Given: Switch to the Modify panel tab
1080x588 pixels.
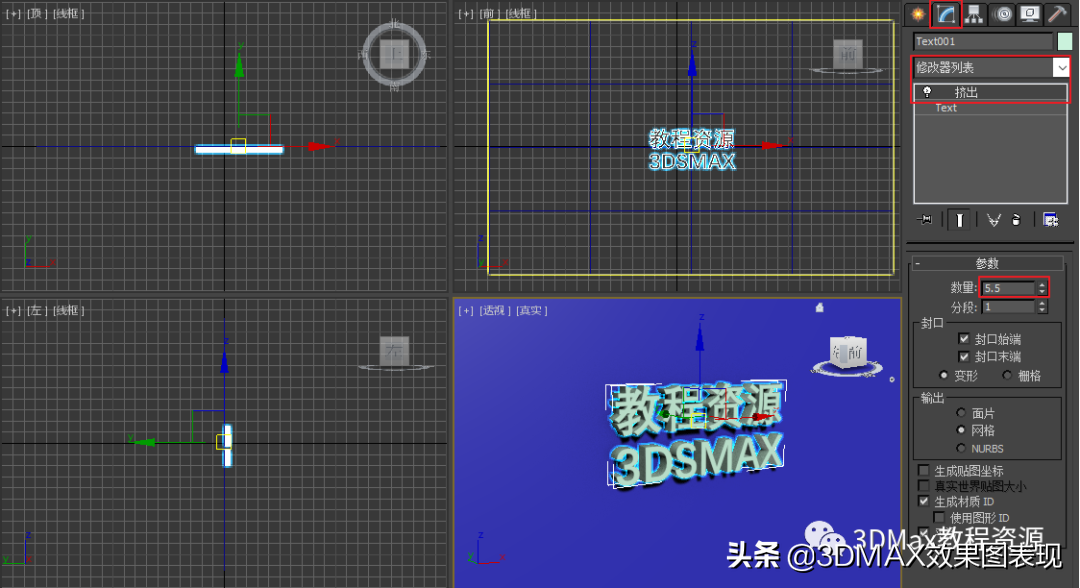Looking at the screenshot, I should point(946,14).
